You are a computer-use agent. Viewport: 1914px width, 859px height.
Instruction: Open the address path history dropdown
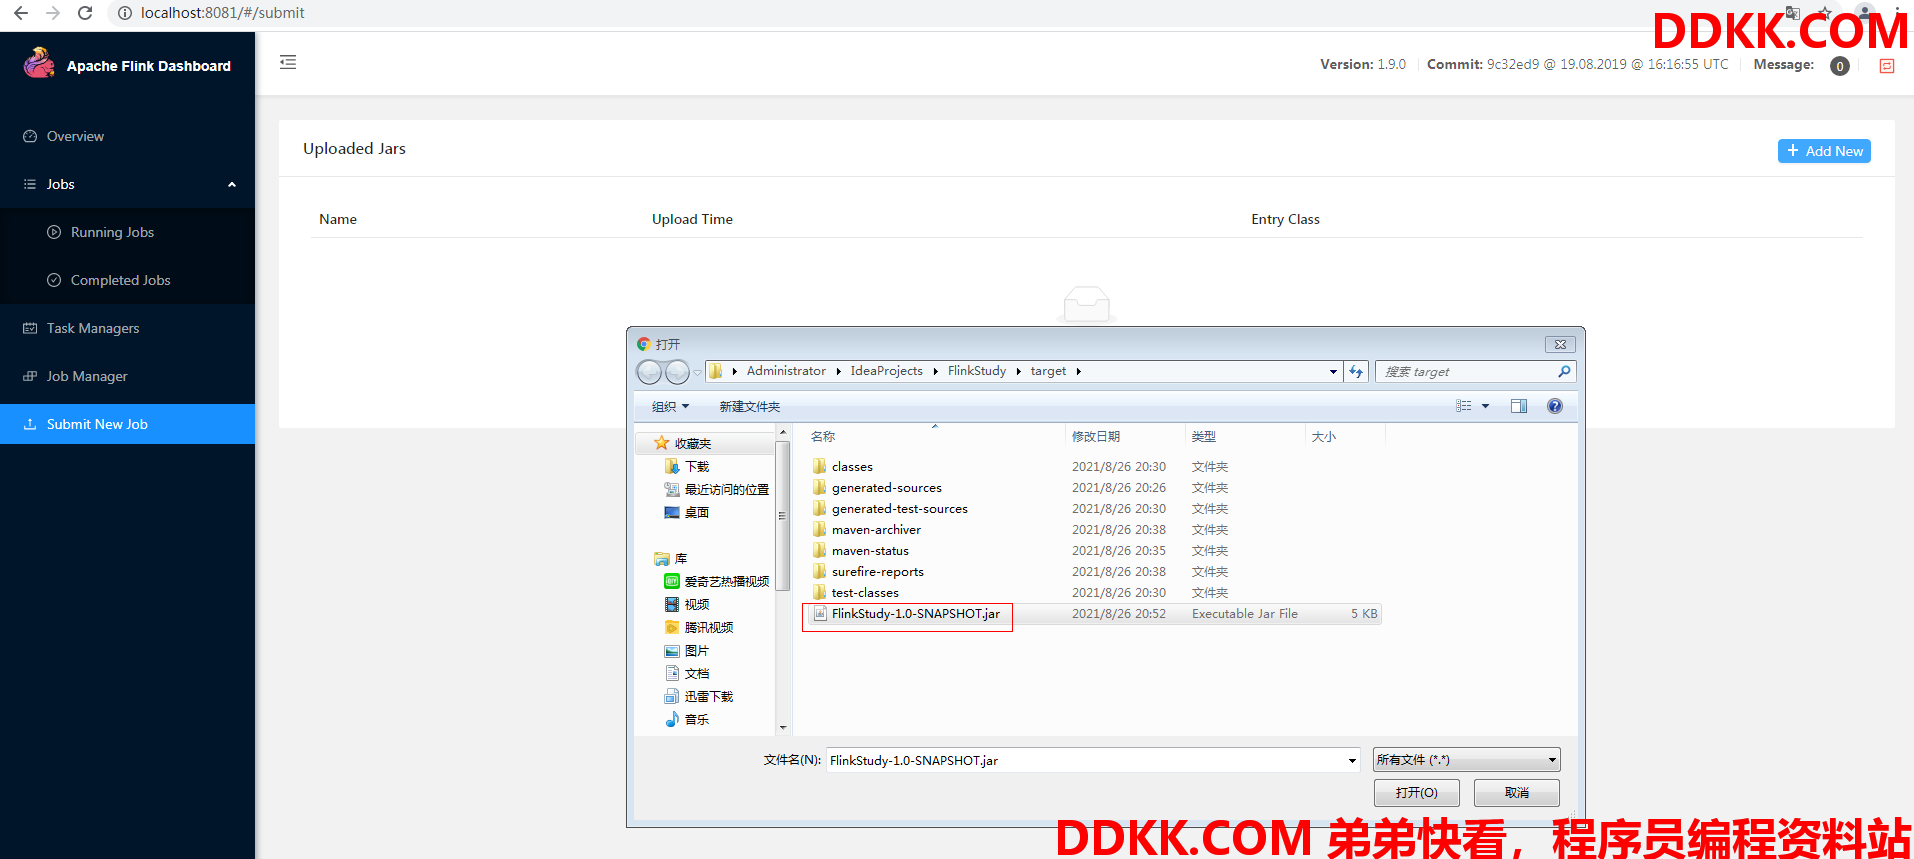[1333, 372]
